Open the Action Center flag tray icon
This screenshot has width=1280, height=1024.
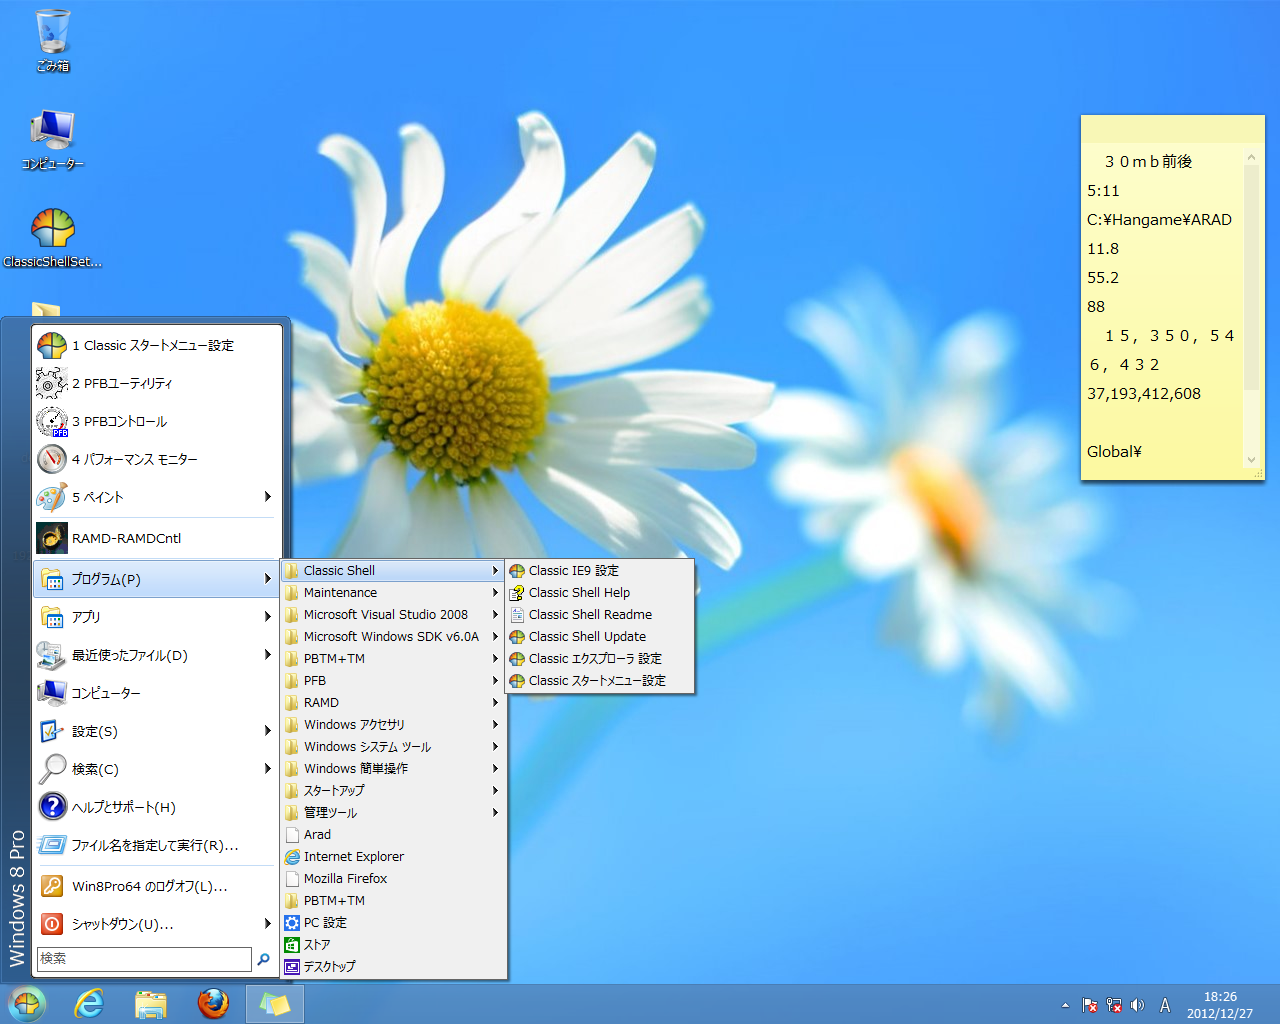[x=1090, y=1005]
